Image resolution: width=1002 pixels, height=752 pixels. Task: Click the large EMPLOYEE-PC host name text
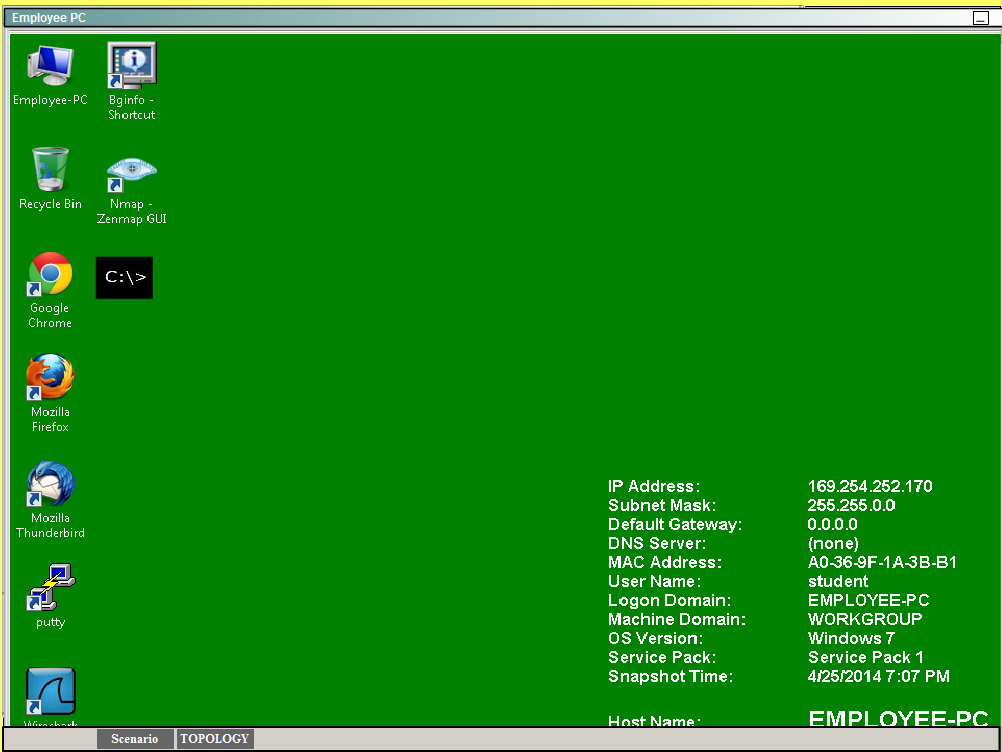pos(897,719)
